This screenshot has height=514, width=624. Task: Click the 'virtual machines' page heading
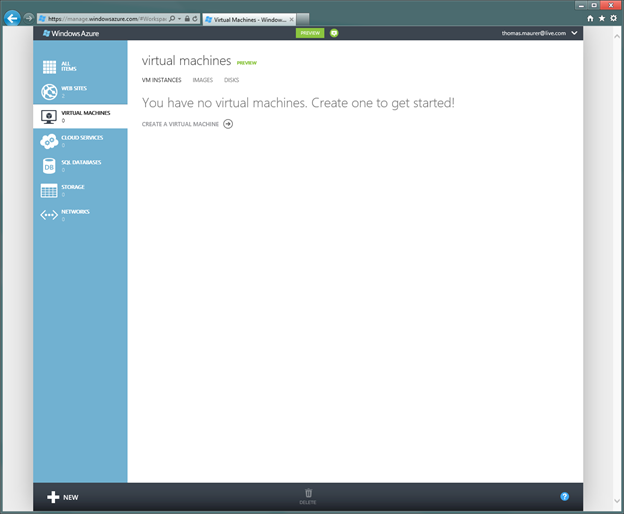pos(186,60)
